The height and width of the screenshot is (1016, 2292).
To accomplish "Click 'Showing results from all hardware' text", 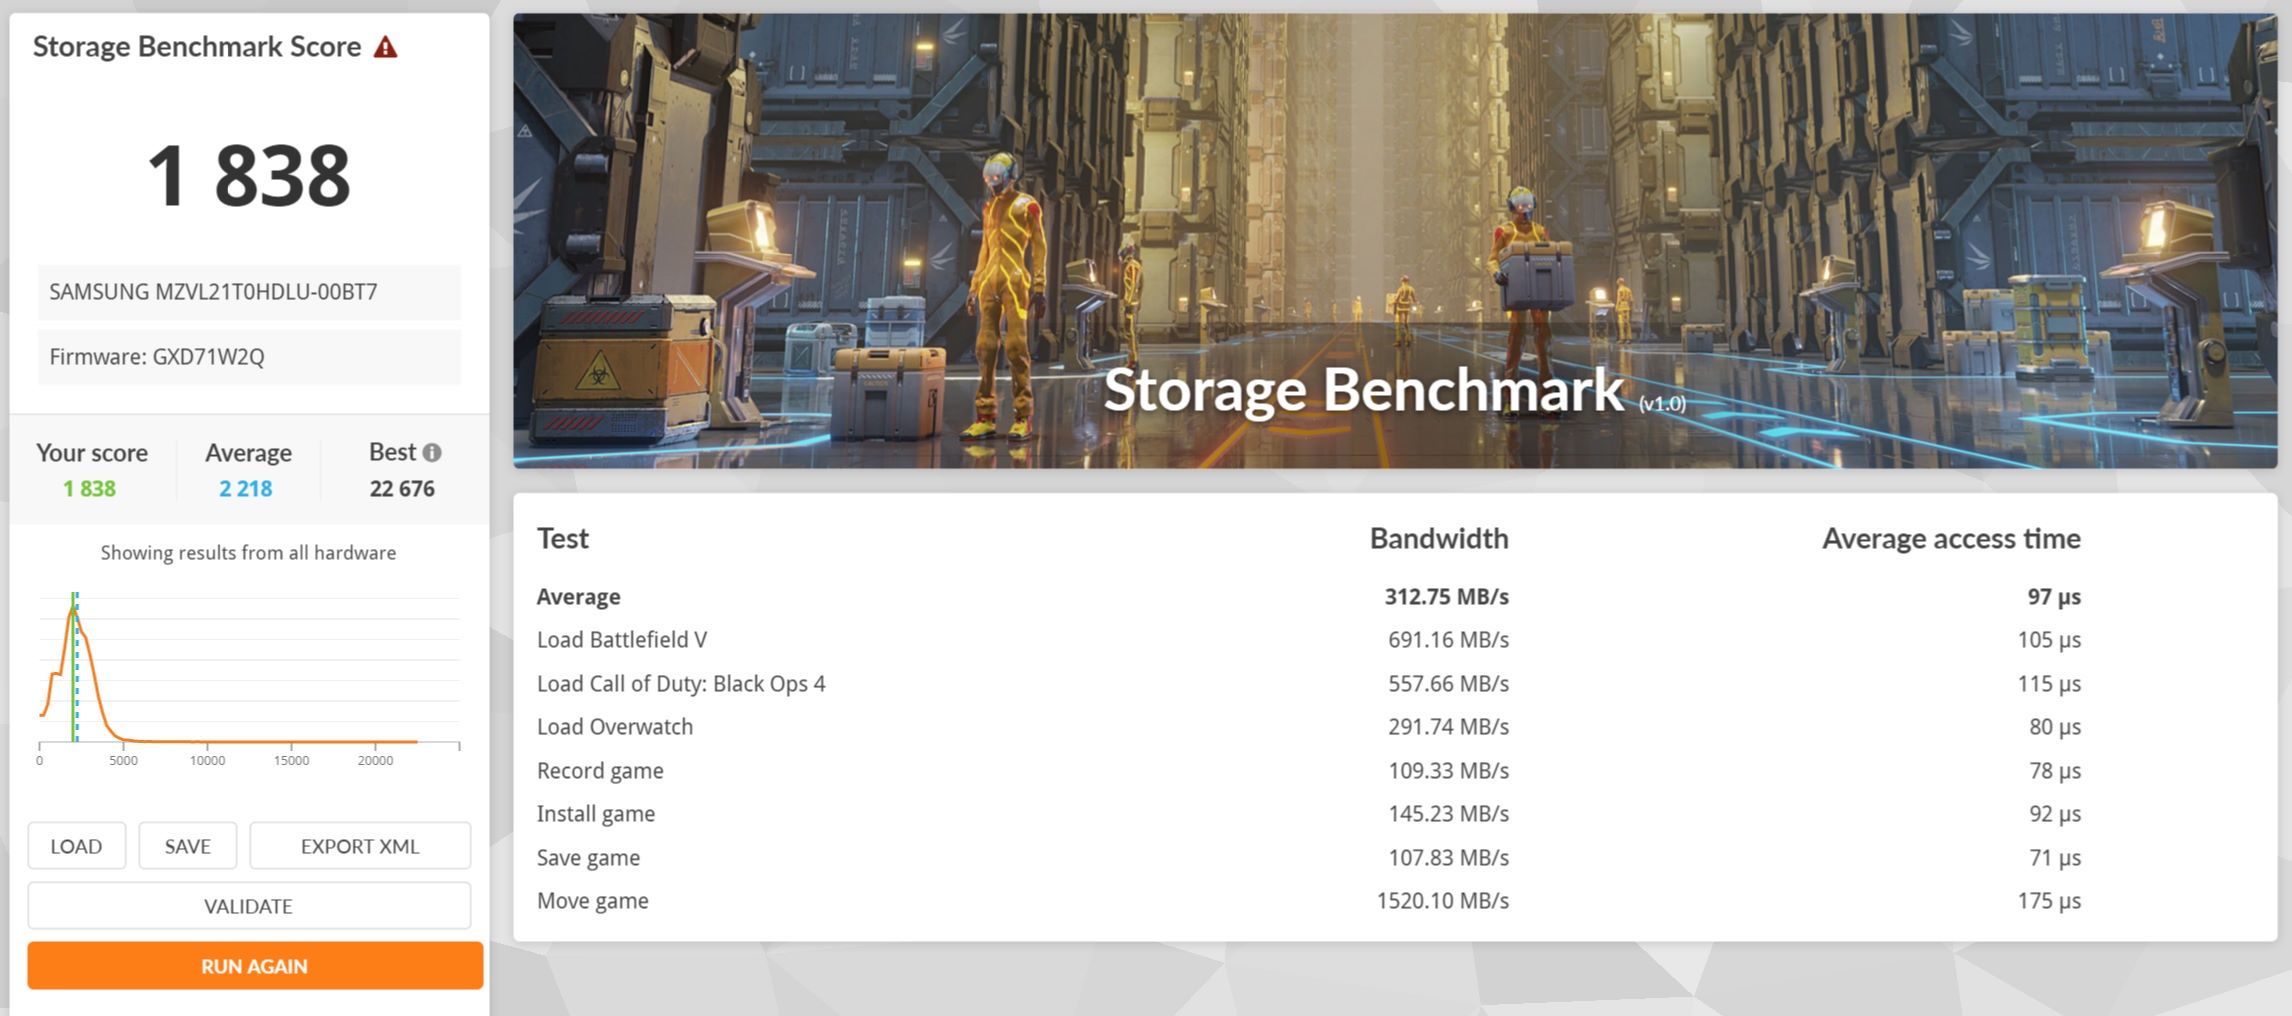I will [248, 553].
